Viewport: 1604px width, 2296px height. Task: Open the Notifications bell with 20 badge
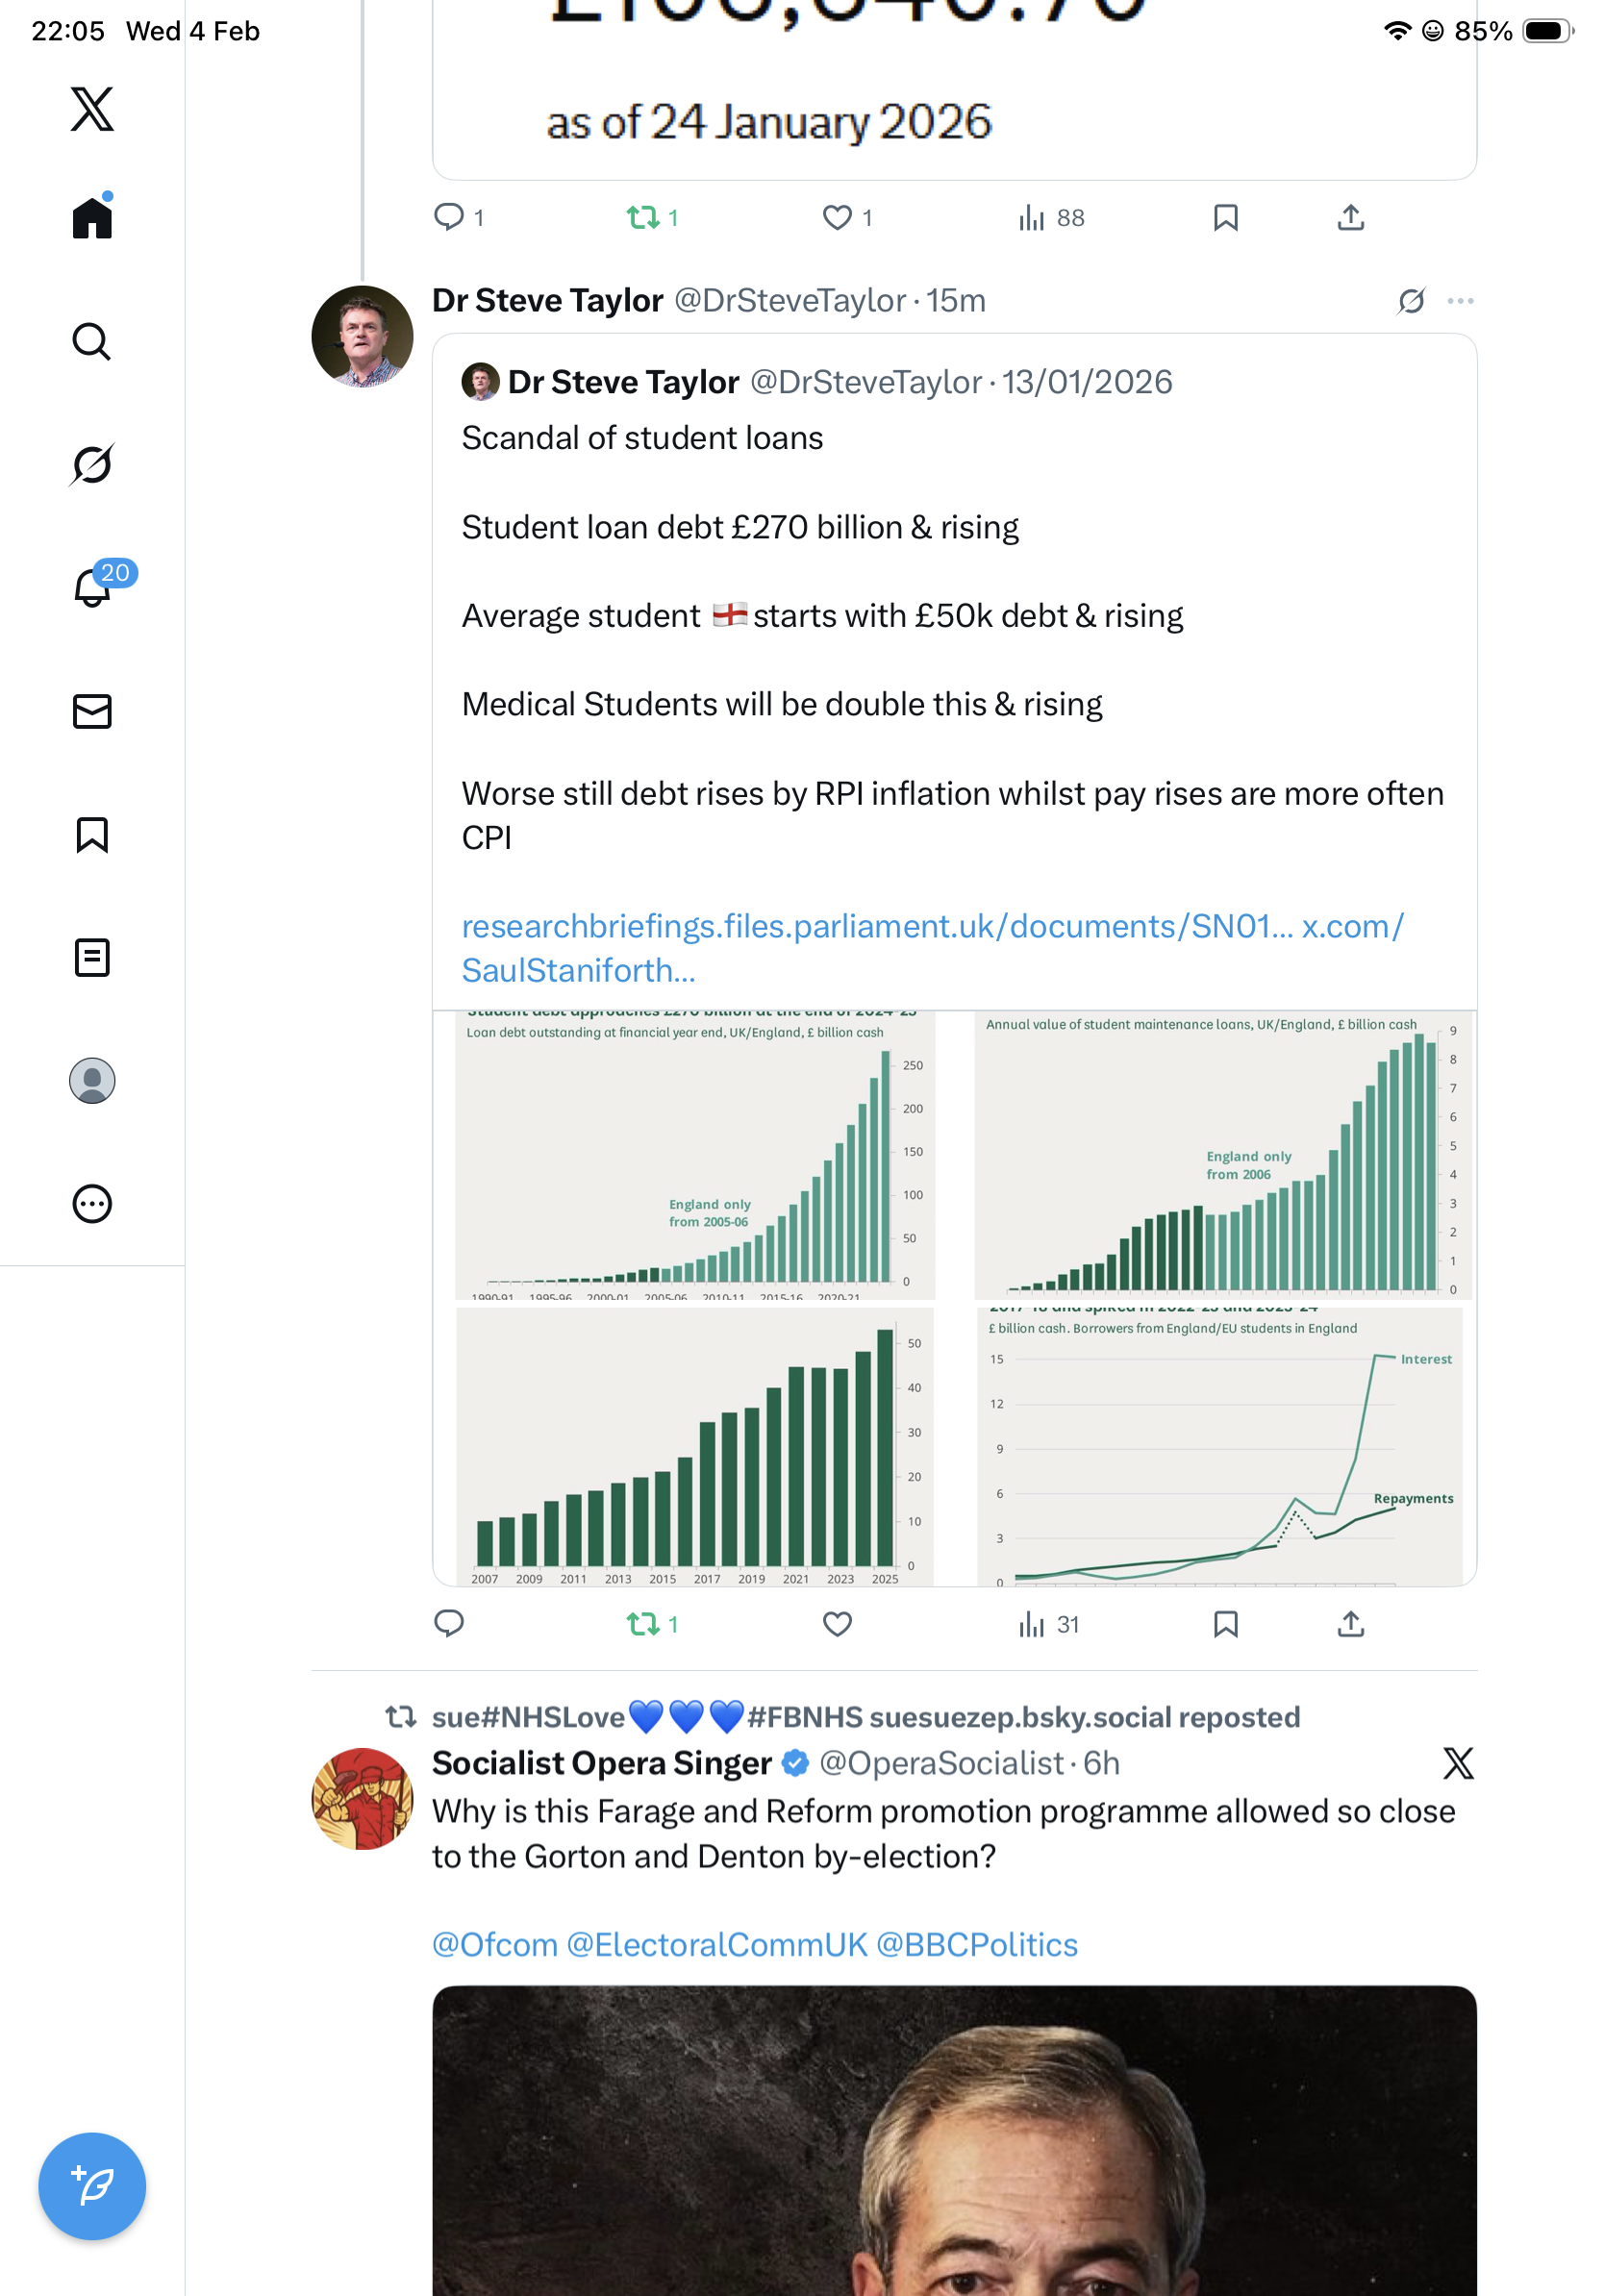click(92, 587)
